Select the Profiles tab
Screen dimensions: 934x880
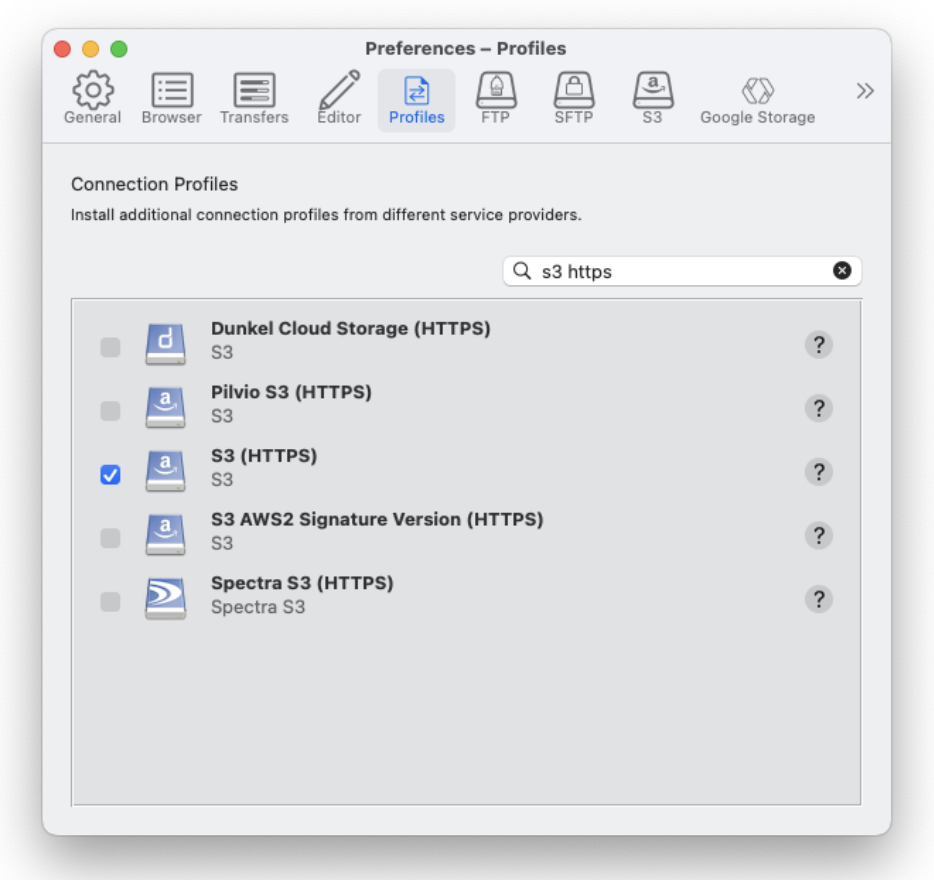click(x=416, y=99)
